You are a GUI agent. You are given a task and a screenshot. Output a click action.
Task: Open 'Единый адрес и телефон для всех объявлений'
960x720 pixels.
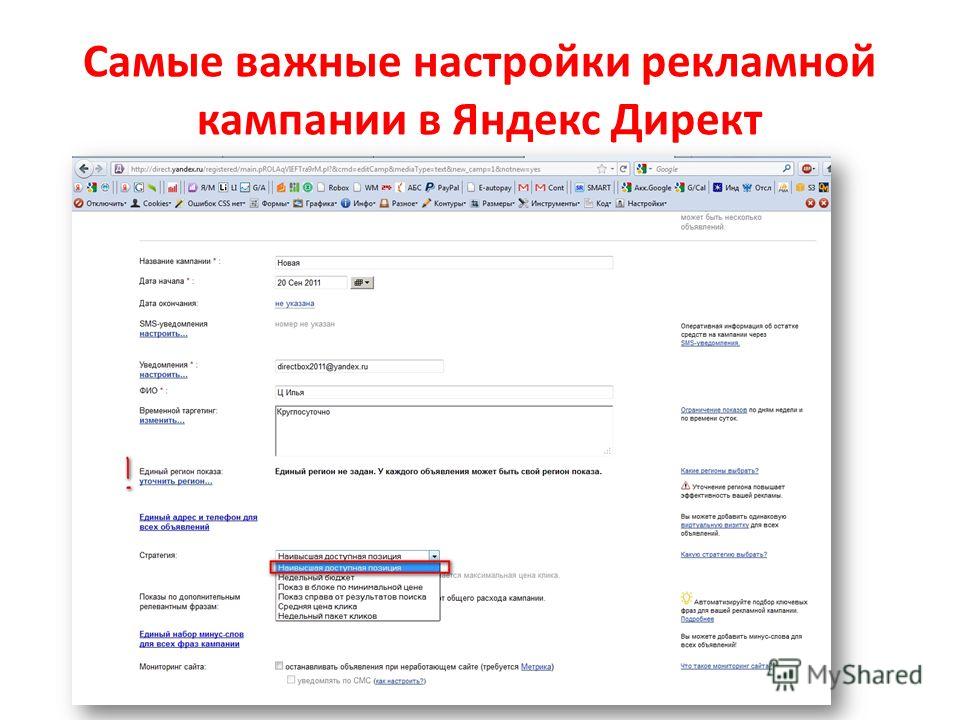pyautogui.click(x=198, y=522)
